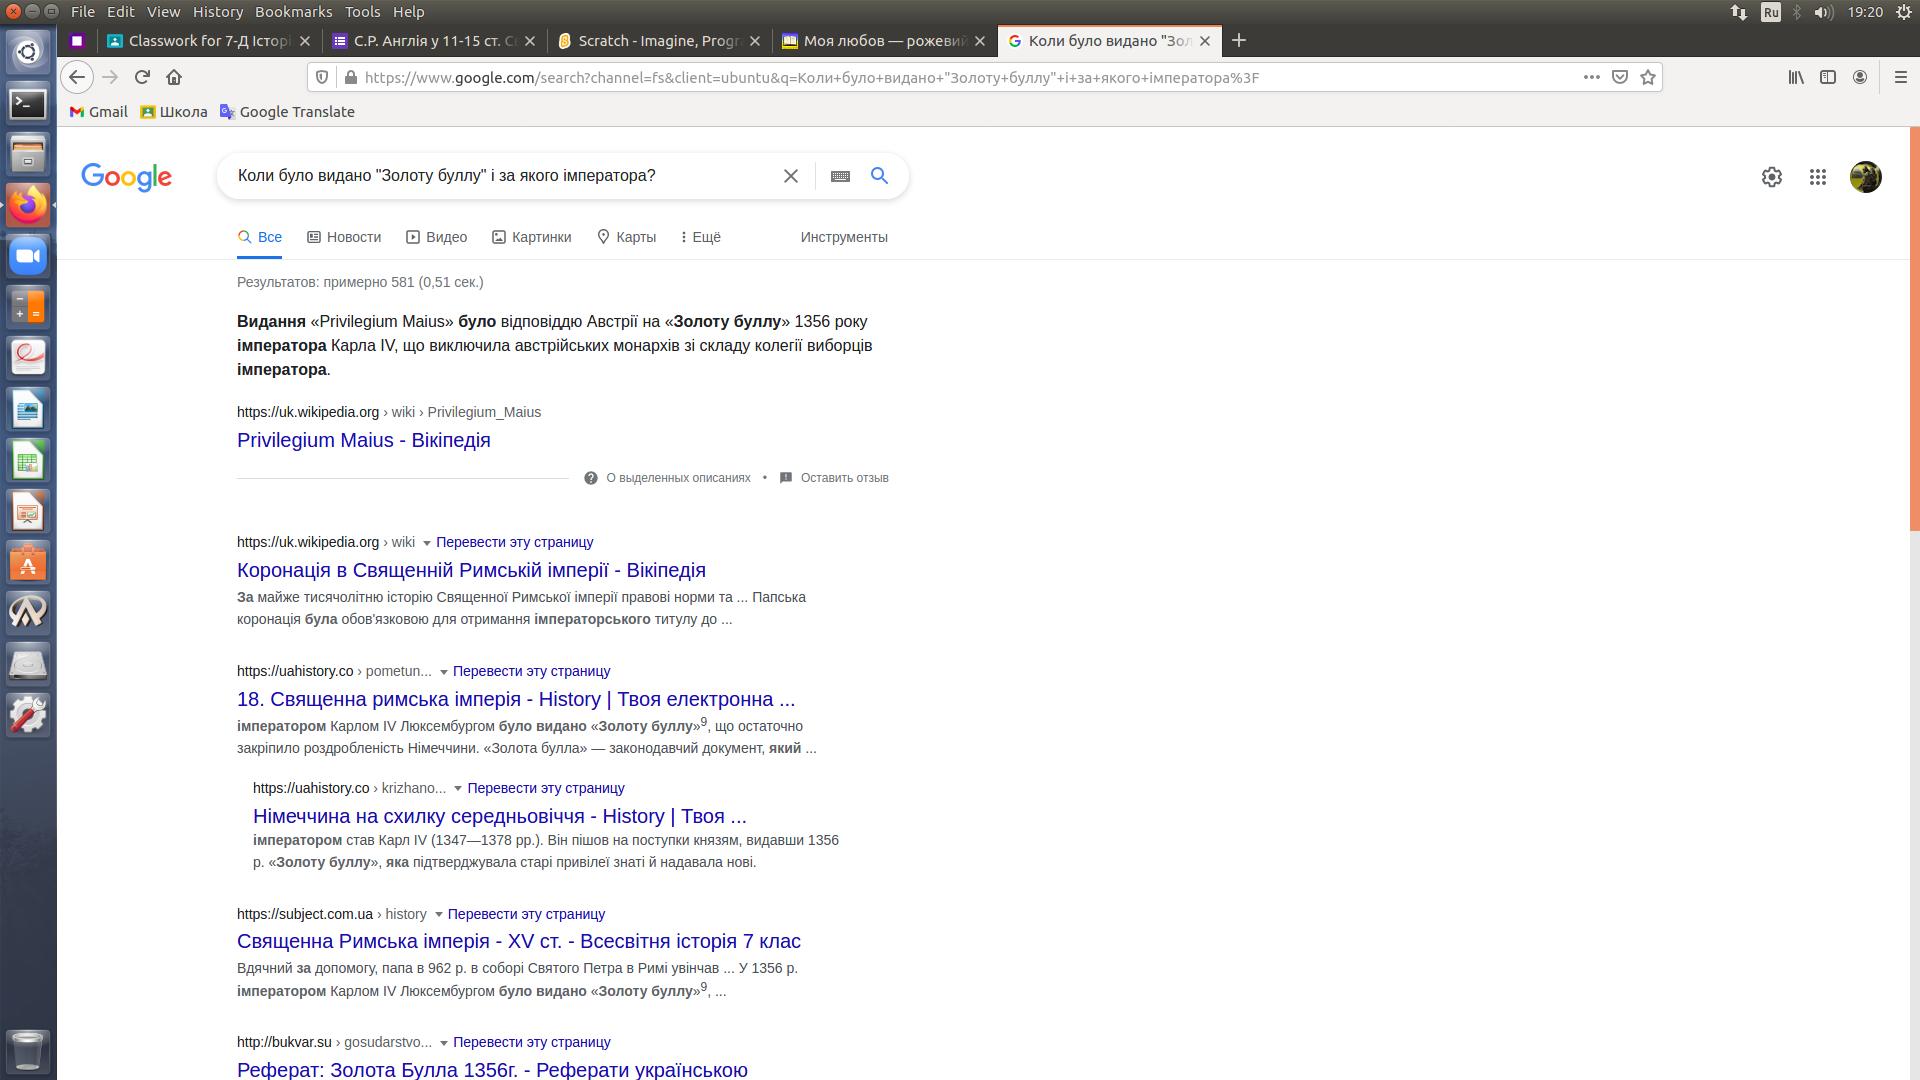Clear the Google search box text
Image resolution: width=1920 pixels, height=1080 pixels.
(790, 176)
